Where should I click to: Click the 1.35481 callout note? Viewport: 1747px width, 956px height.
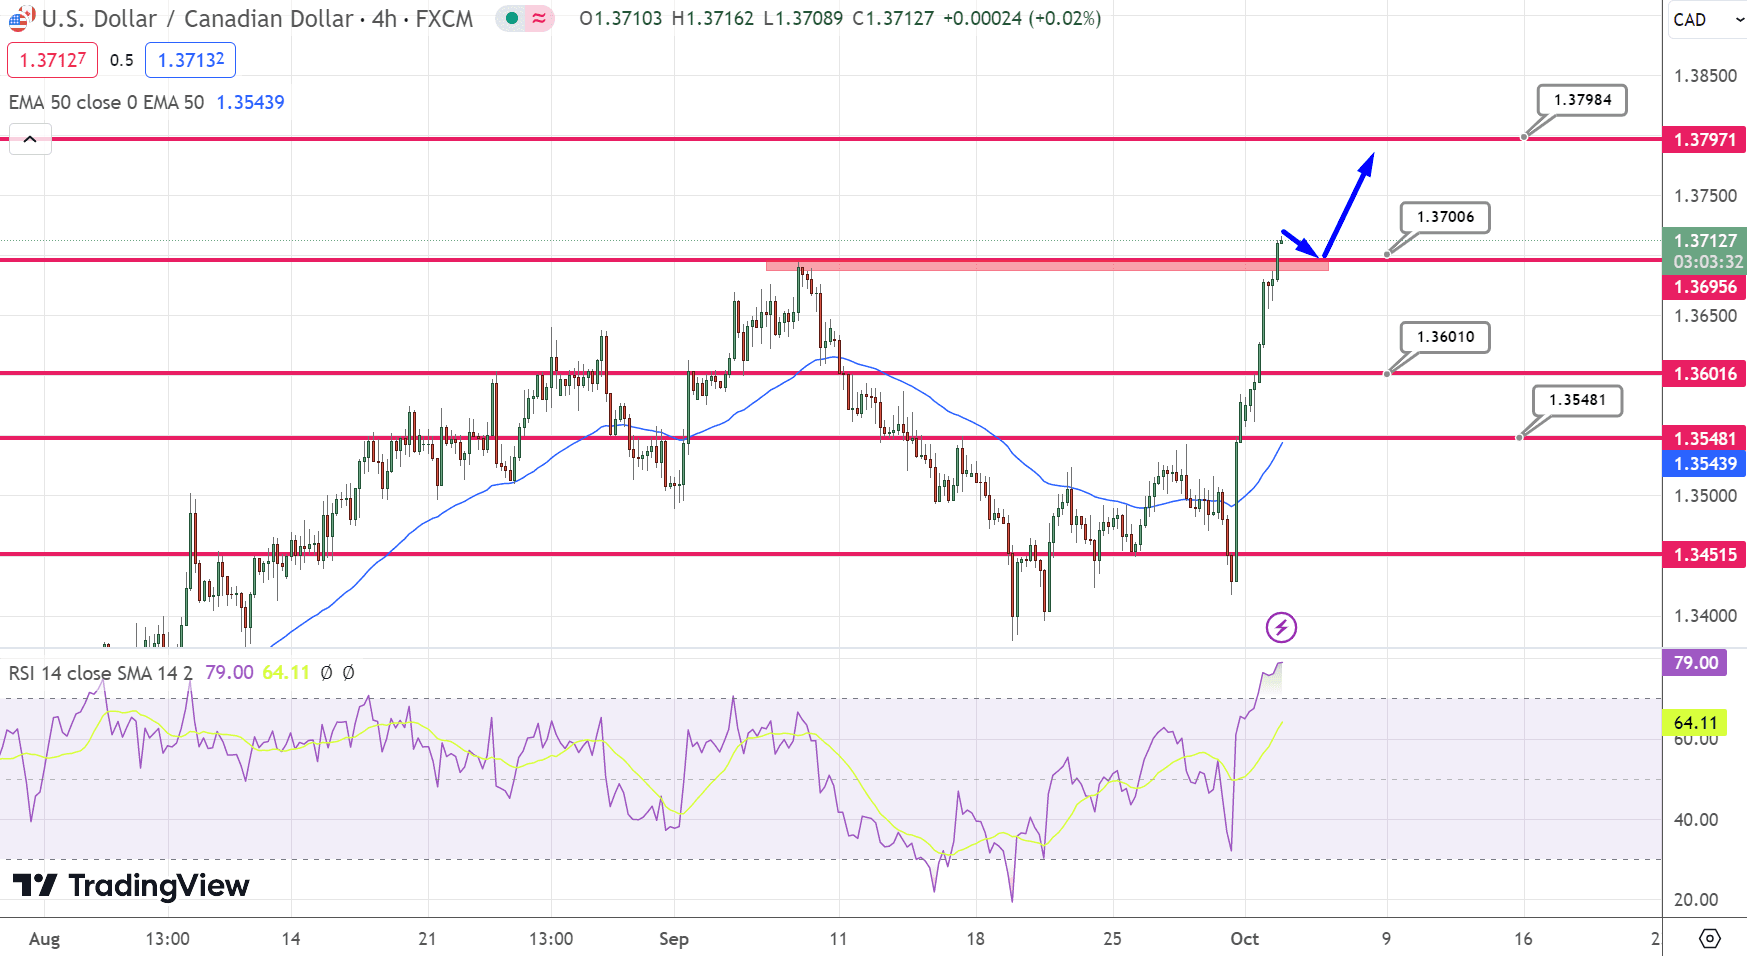pos(1577,400)
